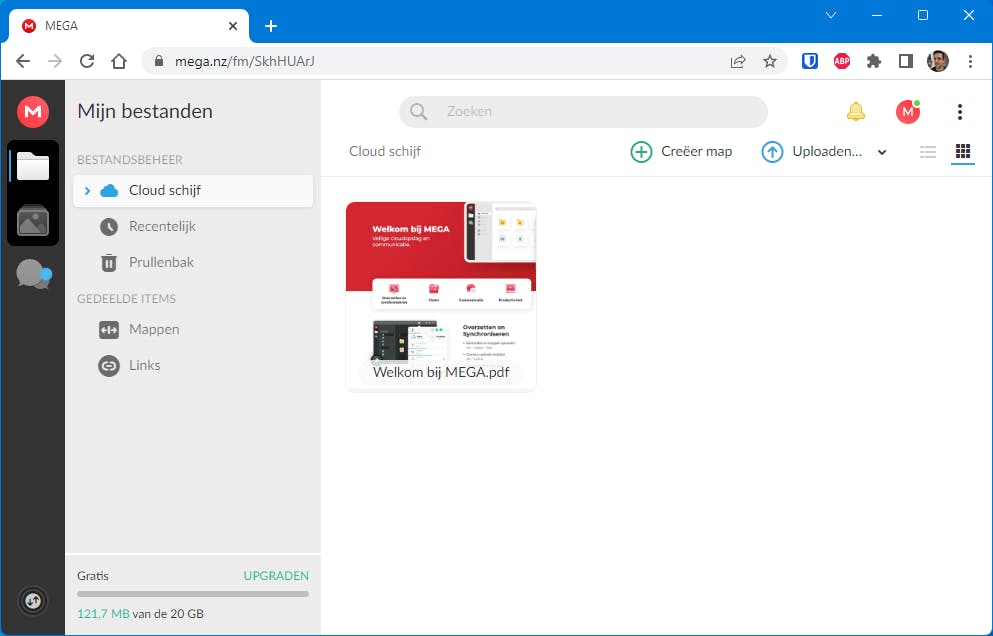993x636 pixels.
Task: Click the Welkom bij MEGA.pdf file name
Action: coord(441,372)
